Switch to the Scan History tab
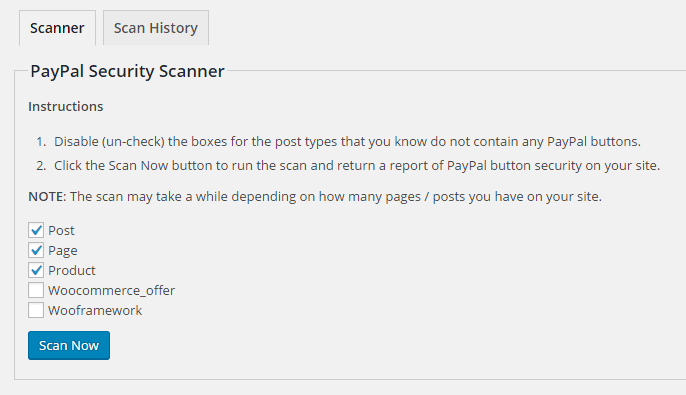This screenshot has width=686, height=395. tap(156, 28)
